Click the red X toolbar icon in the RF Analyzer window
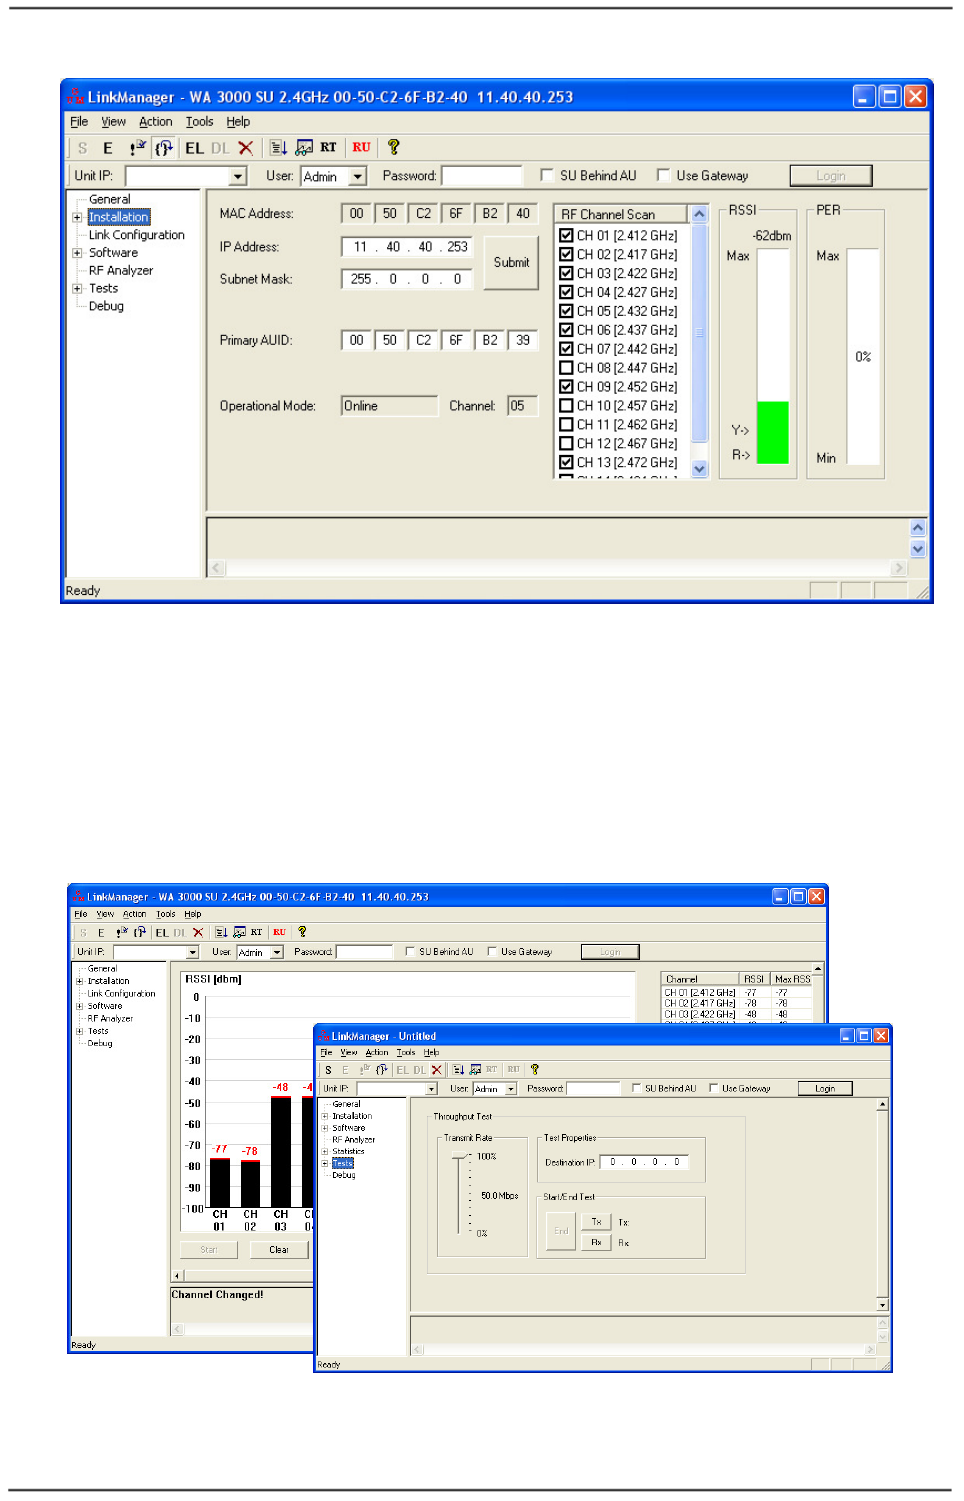The width and height of the screenshot is (964, 1501). [x=197, y=933]
